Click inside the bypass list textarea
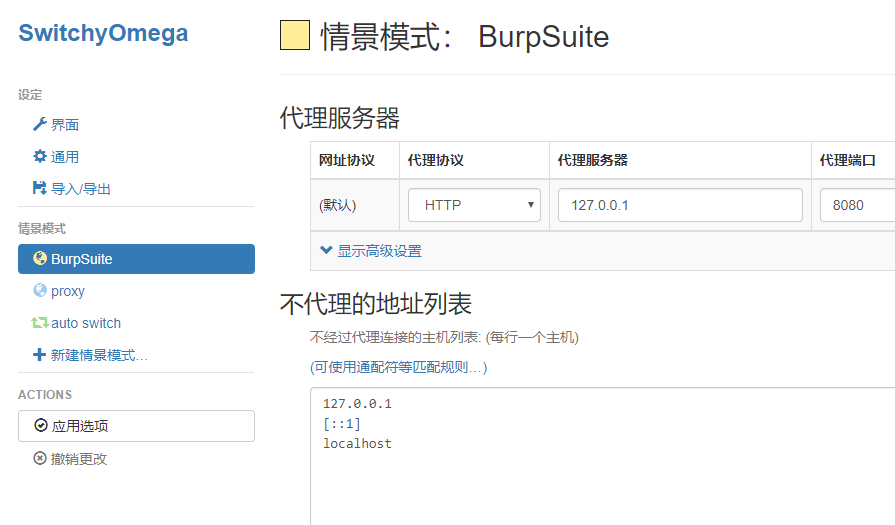895x525 pixels. pyautogui.click(x=603, y=457)
